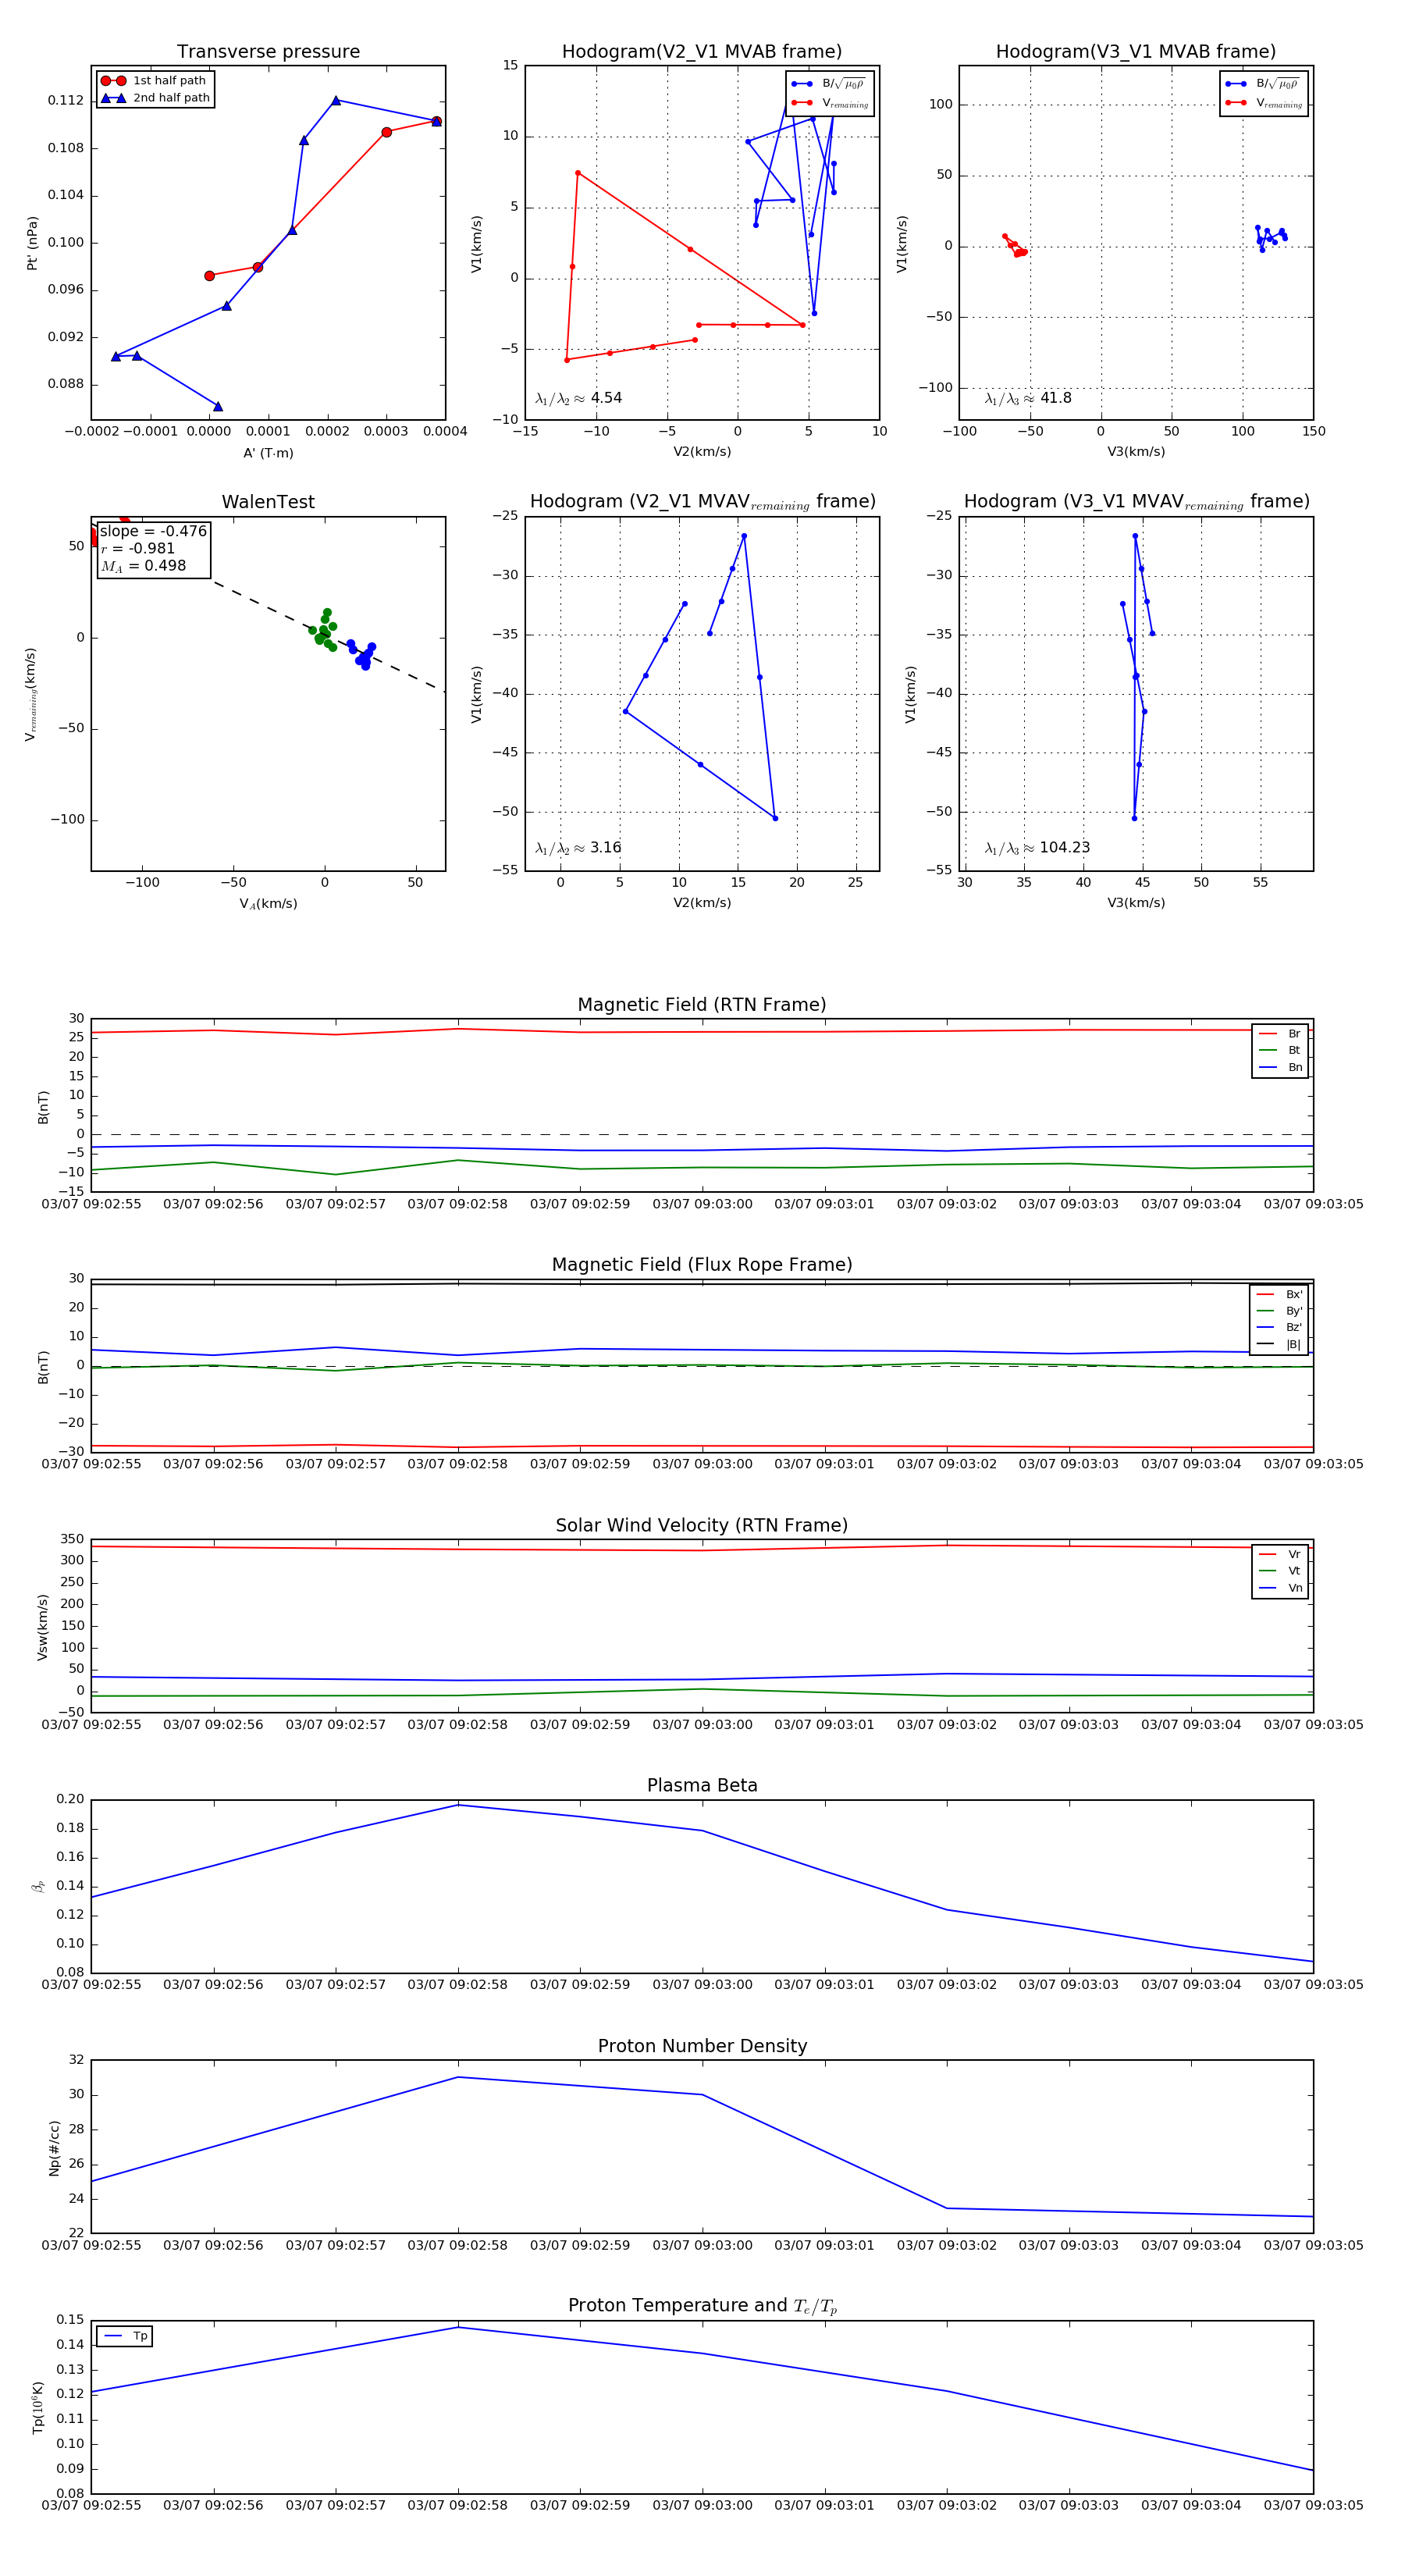Click the 'WalenTest' plot title
Screen dimensions: 1405x2576
(x=268, y=502)
